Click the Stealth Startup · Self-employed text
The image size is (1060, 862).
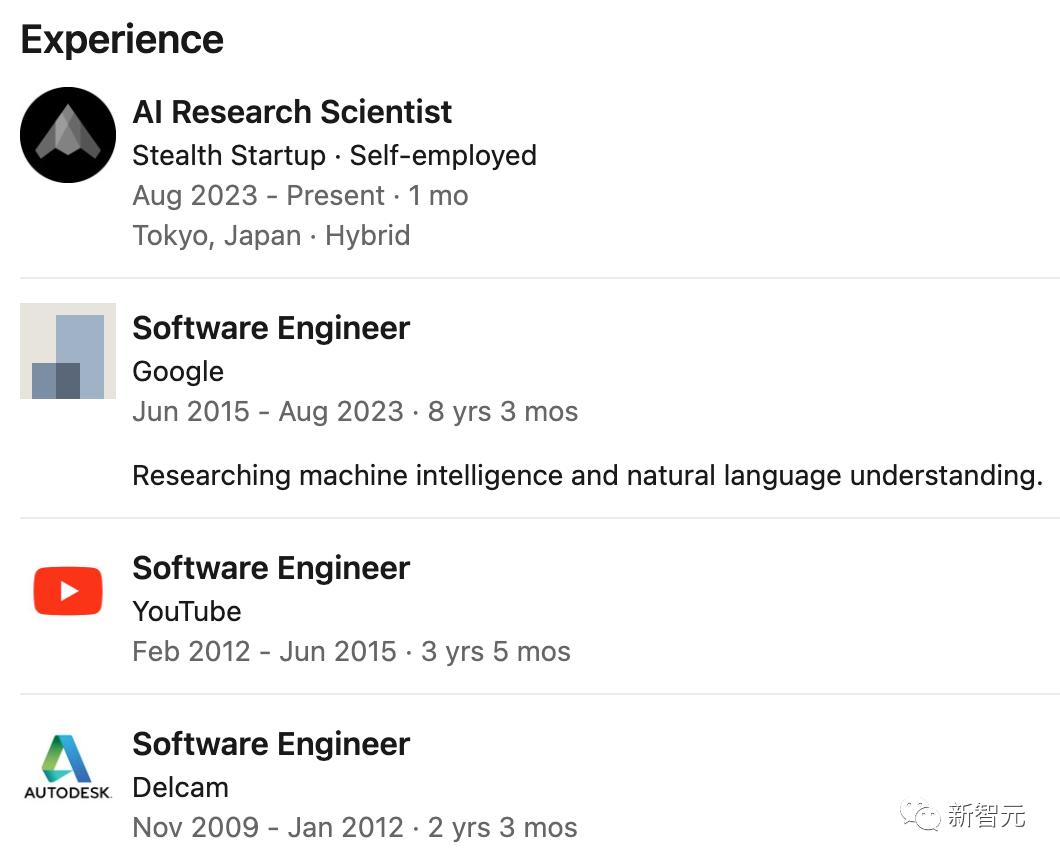(x=334, y=156)
